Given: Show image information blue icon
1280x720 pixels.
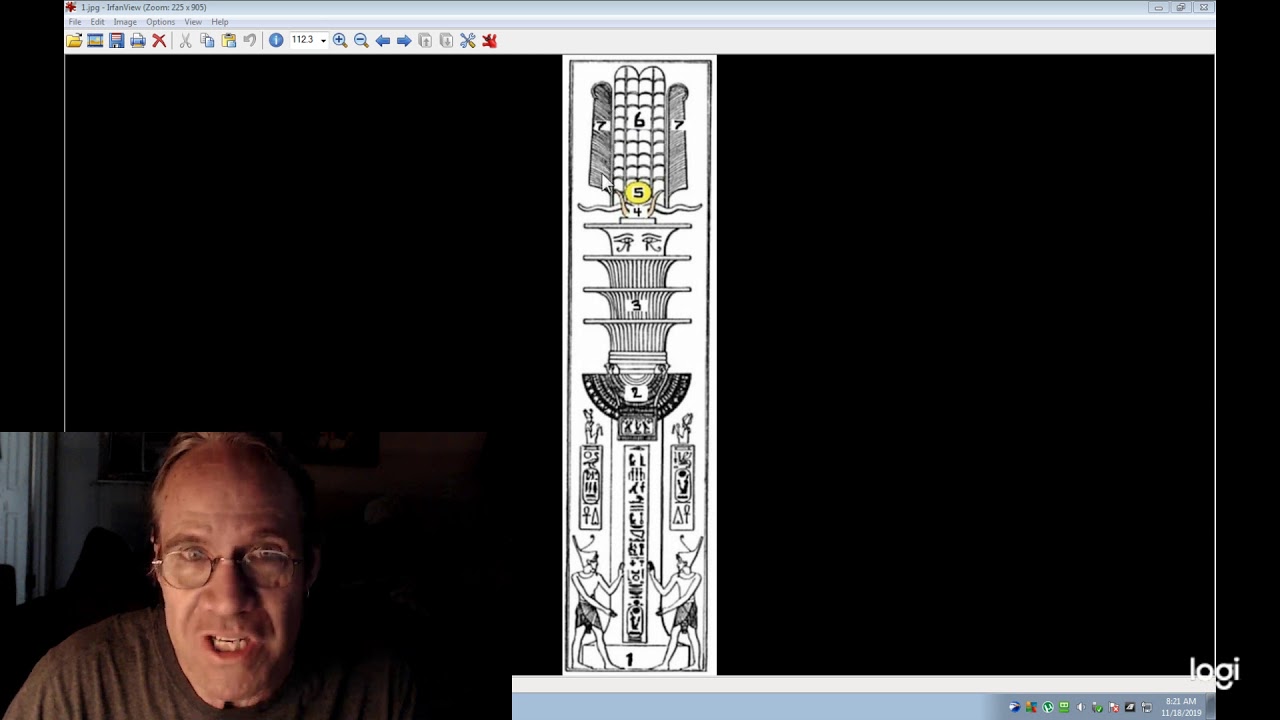Looking at the screenshot, I should (x=276, y=40).
